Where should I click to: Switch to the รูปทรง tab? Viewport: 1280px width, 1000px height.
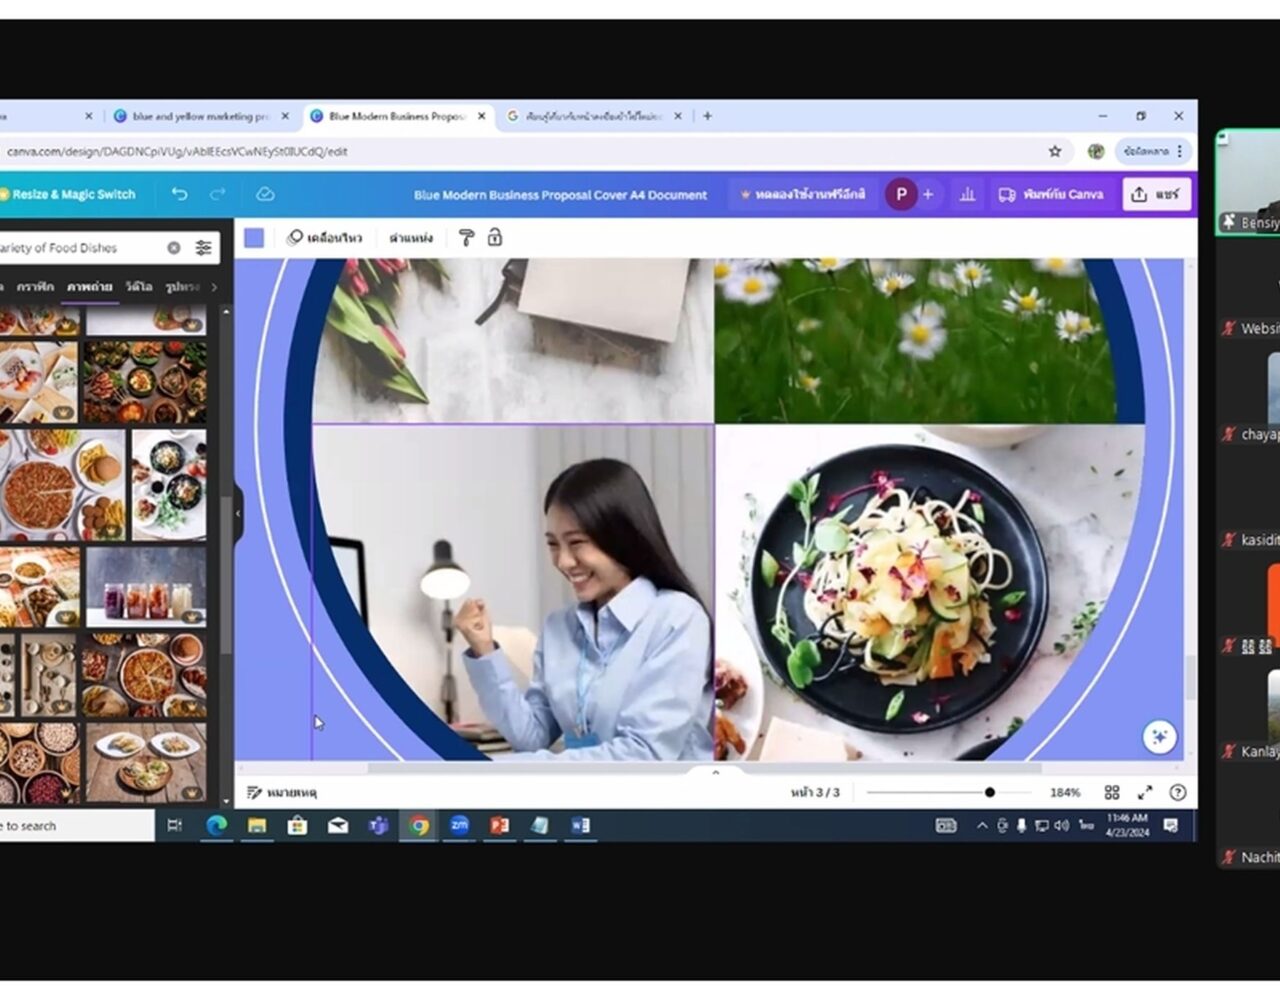coord(183,287)
